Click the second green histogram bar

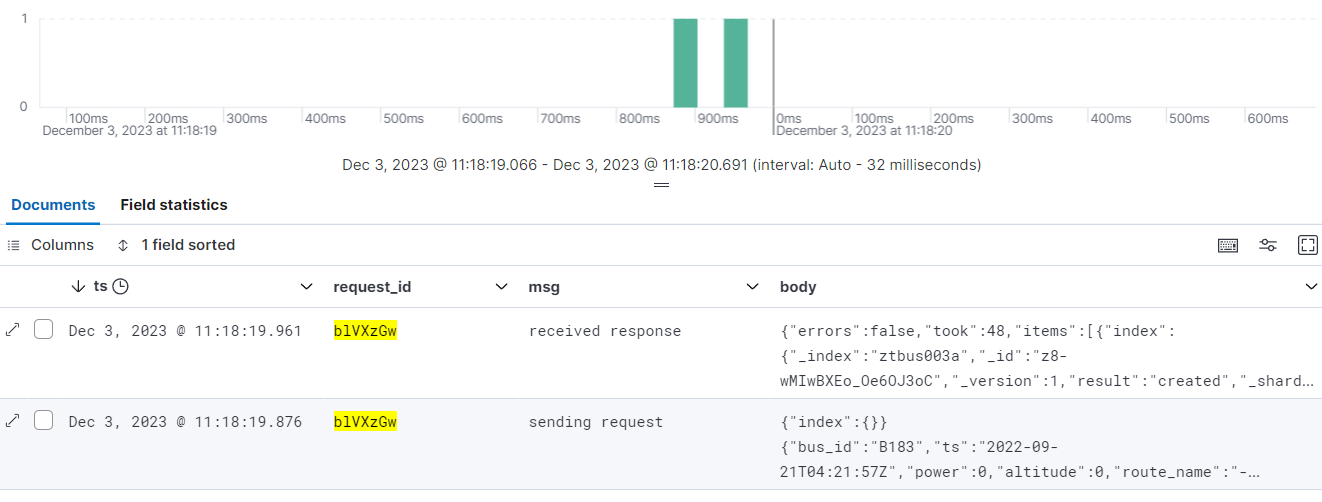coord(736,62)
